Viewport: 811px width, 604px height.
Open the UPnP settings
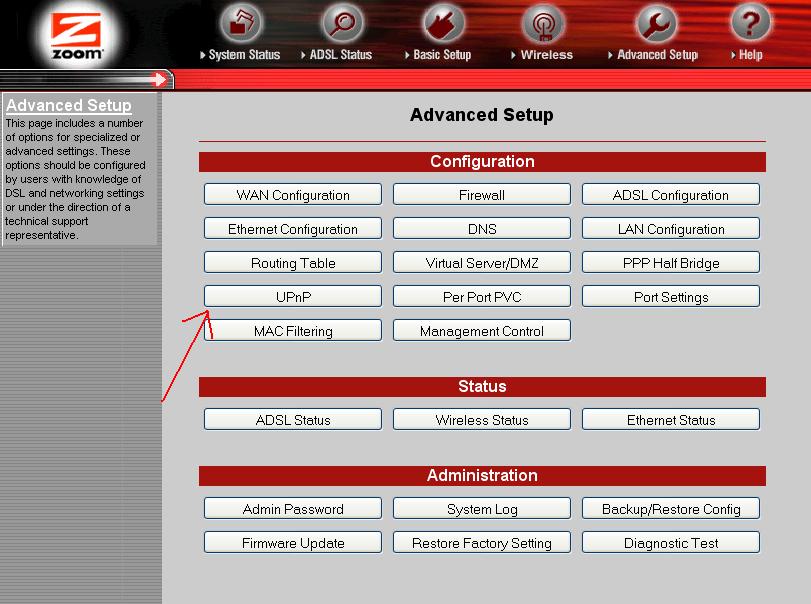pyautogui.click(x=293, y=297)
